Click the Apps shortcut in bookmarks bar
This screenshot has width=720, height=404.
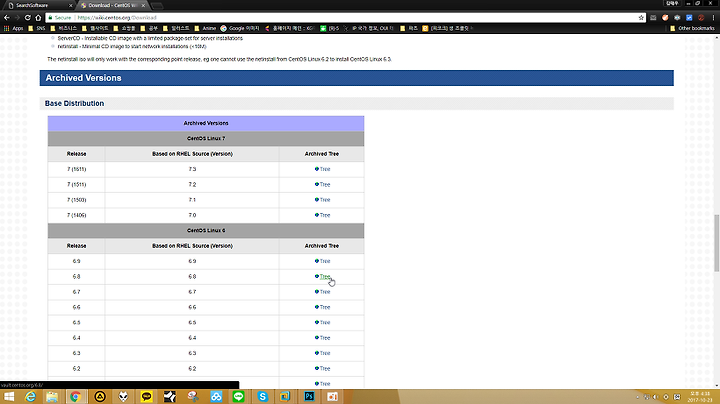point(13,28)
